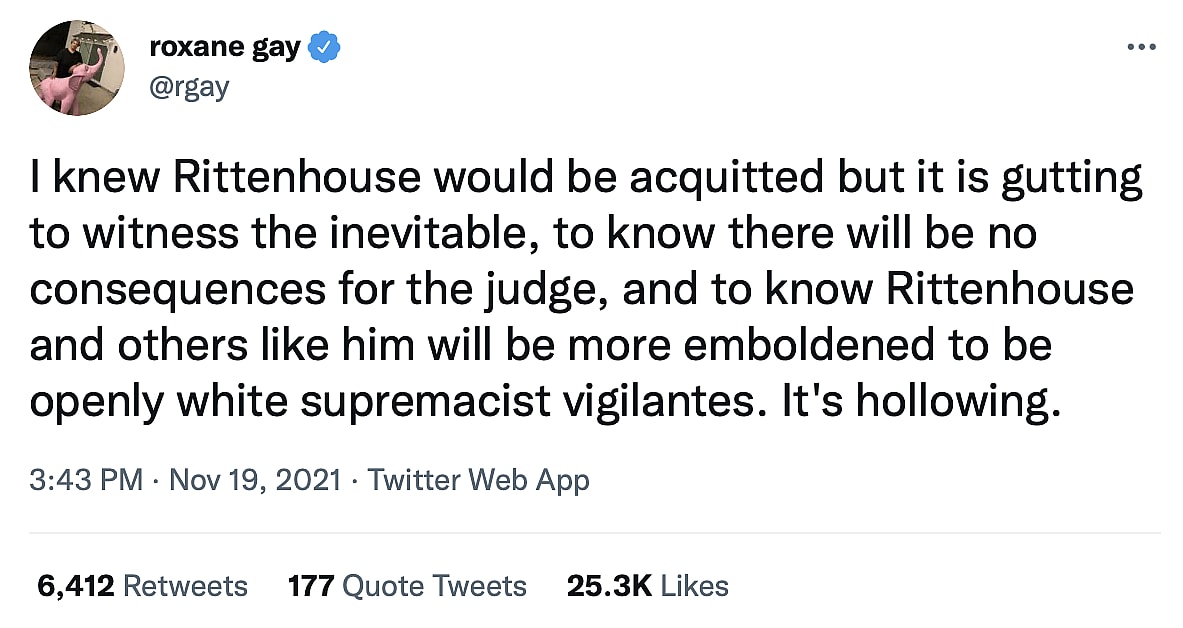This screenshot has width=1183, height=628.
Task: Open roxane gay's profile picture
Action: pos(77,67)
